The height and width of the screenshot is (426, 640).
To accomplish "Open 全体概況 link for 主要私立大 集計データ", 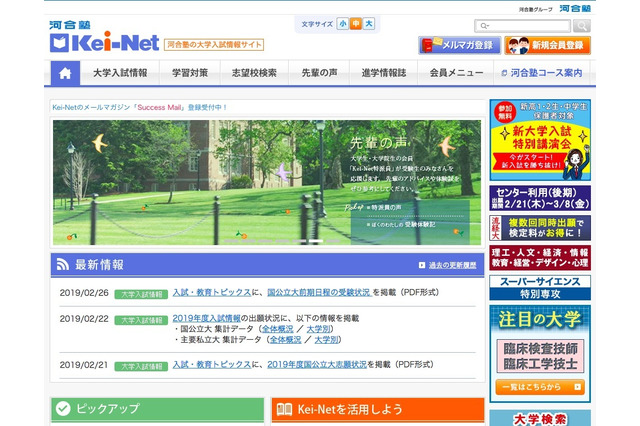I will click(285, 339).
